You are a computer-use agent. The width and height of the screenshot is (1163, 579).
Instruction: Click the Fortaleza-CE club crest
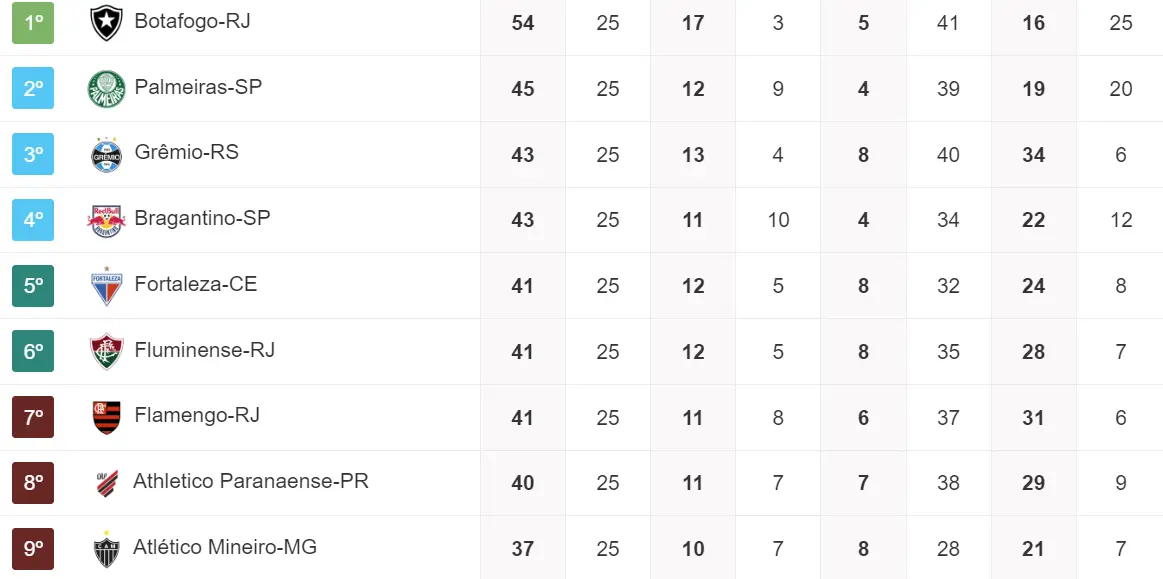[x=106, y=286]
